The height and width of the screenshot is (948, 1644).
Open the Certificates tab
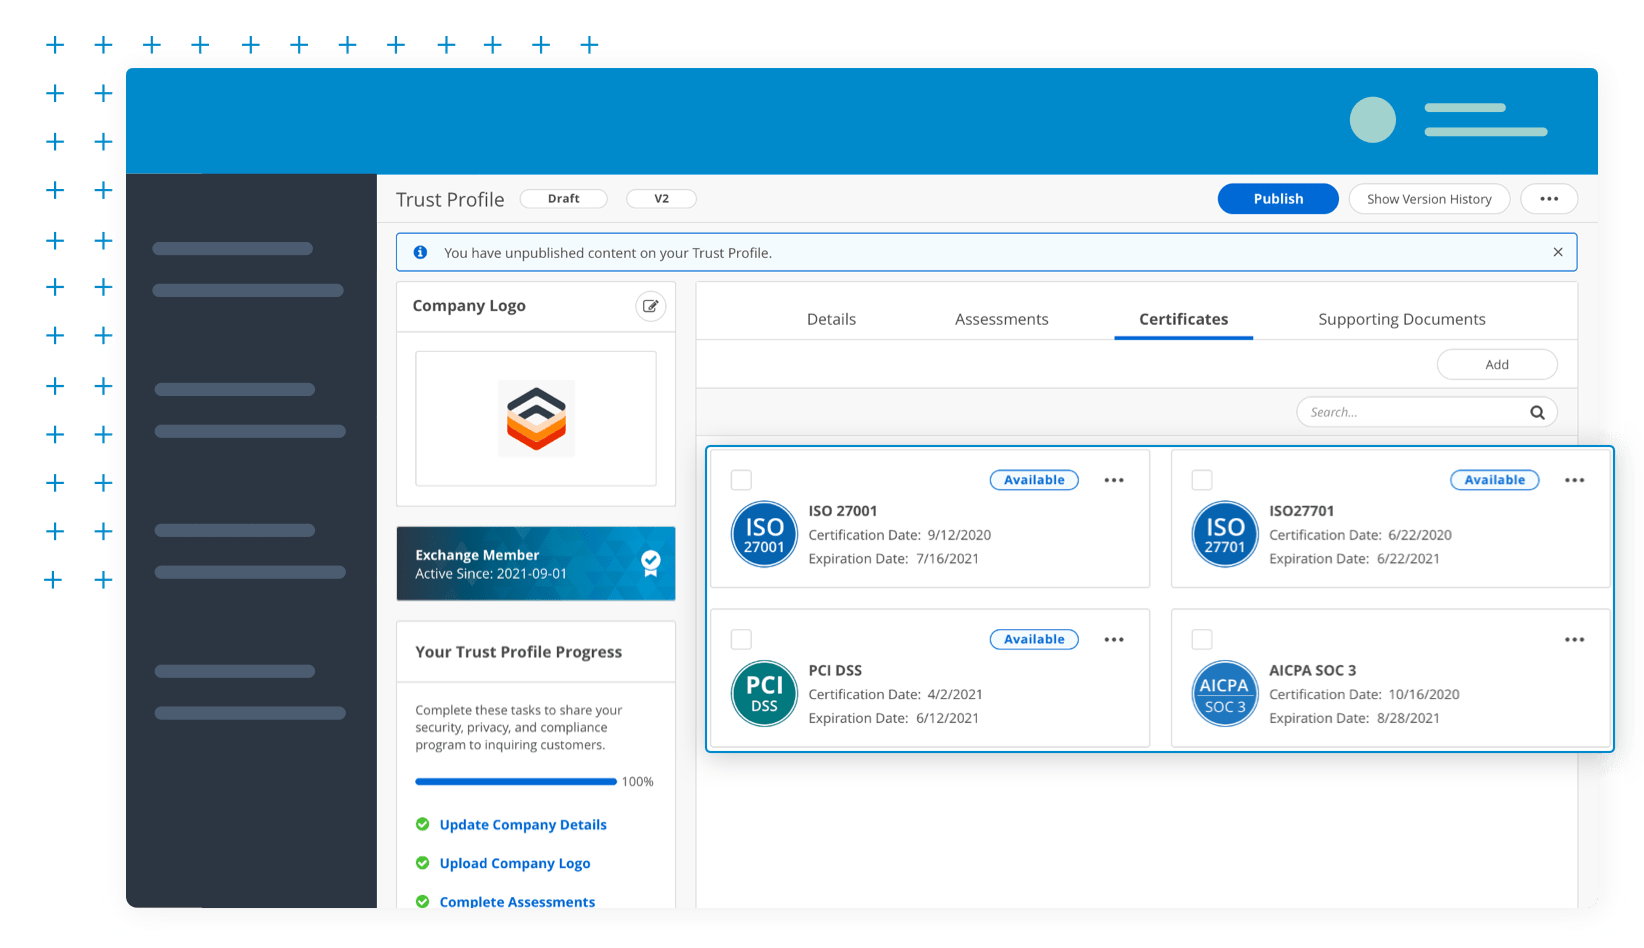[x=1184, y=319]
